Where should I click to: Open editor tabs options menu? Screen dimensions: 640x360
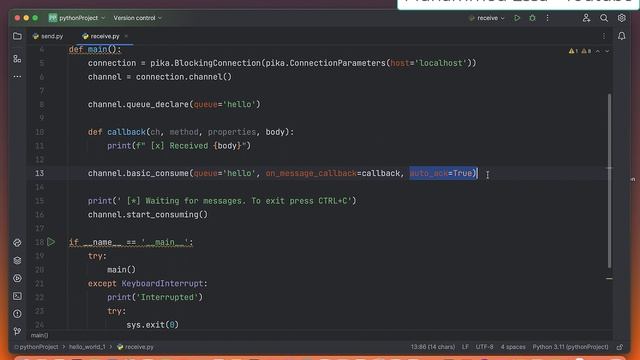click(x=604, y=36)
